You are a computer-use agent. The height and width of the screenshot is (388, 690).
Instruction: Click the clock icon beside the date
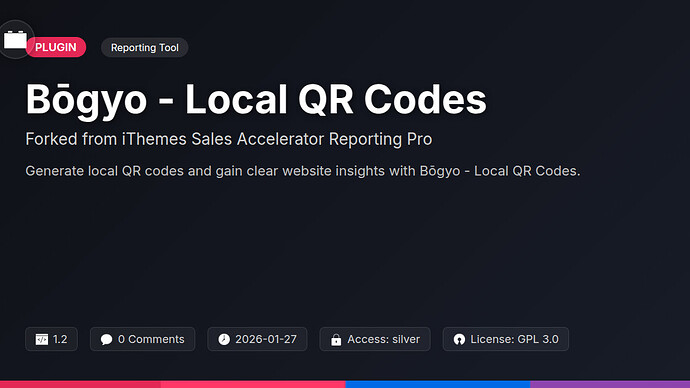[x=224, y=339]
